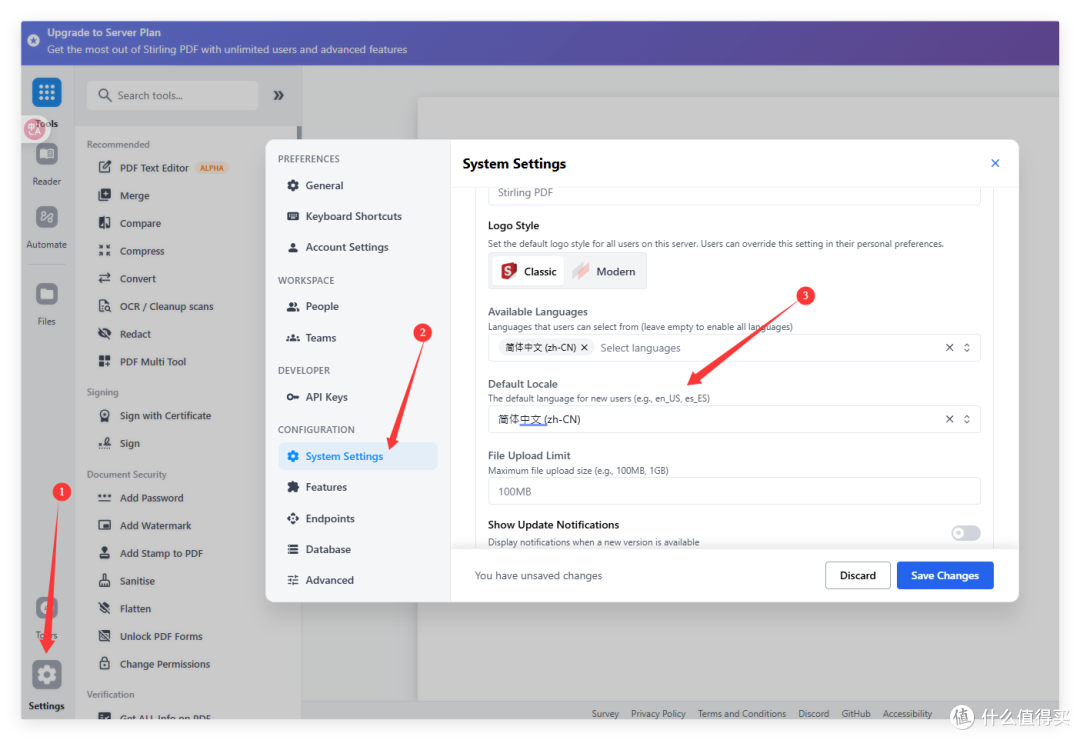Open the Tools grid icon
The height and width of the screenshot is (740, 1080).
click(46, 92)
